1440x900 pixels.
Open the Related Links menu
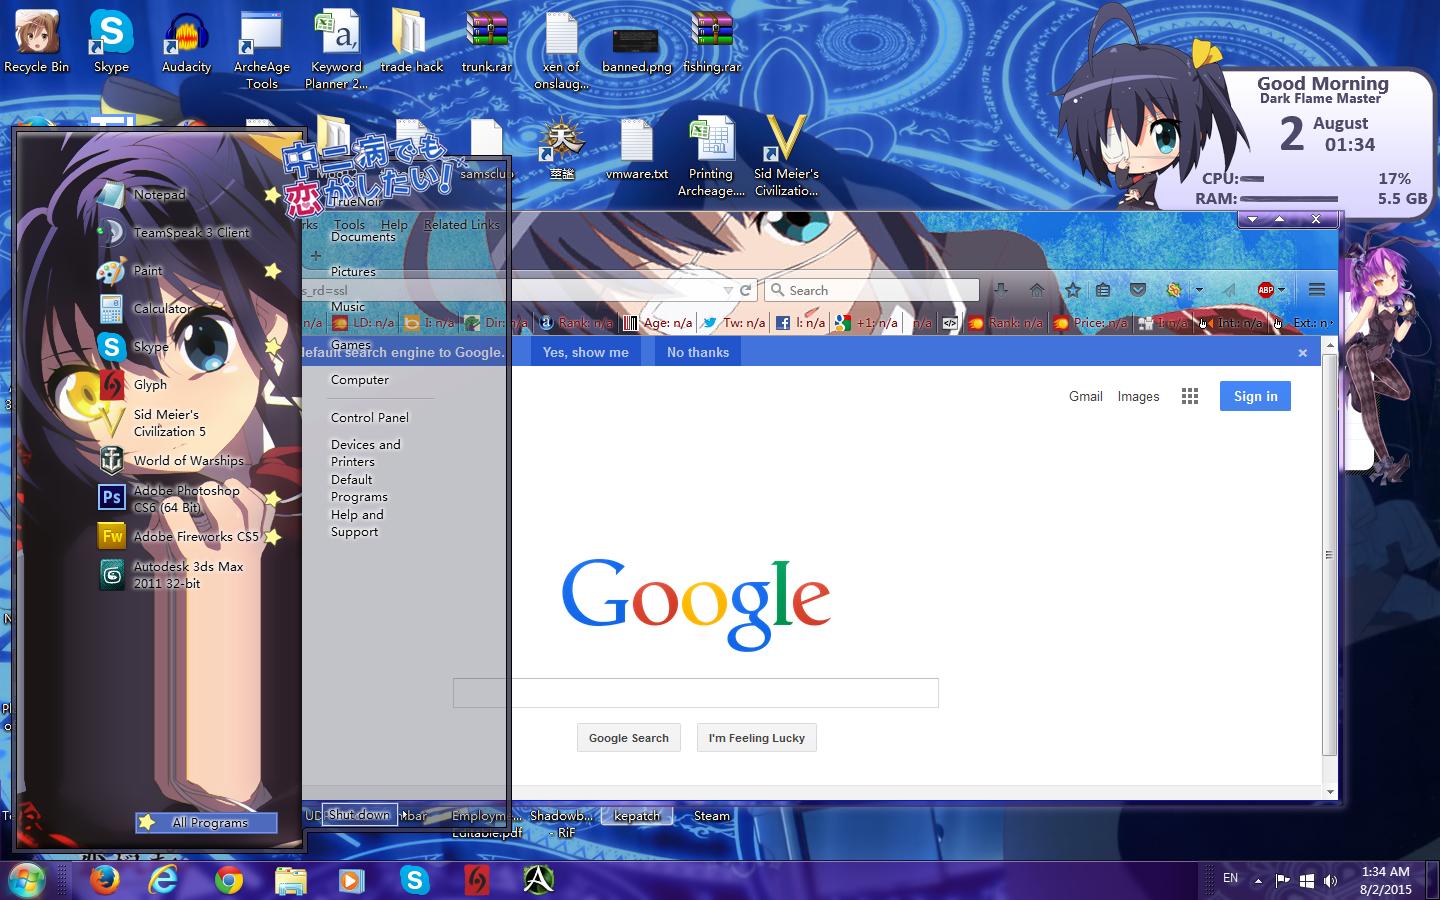tap(461, 224)
